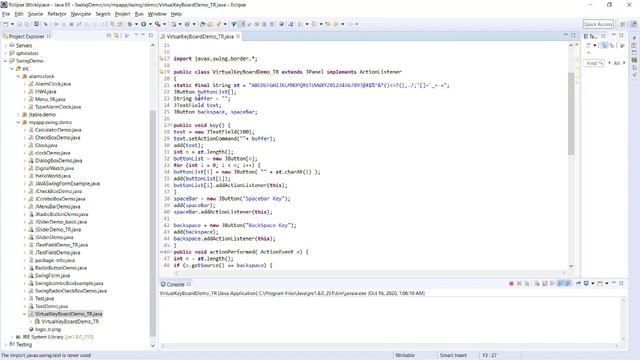
Task: Click the line 'JTextField text;' in editor
Action: point(198,105)
